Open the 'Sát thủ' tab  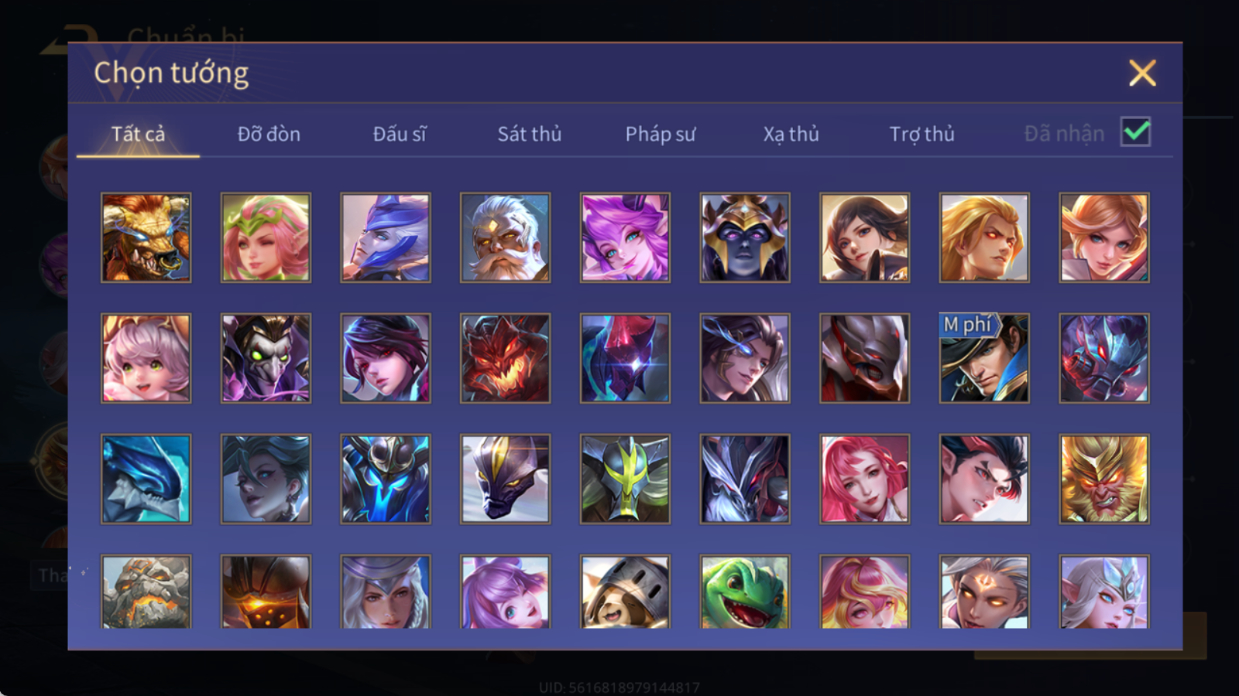pyautogui.click(x=529, y=134)
